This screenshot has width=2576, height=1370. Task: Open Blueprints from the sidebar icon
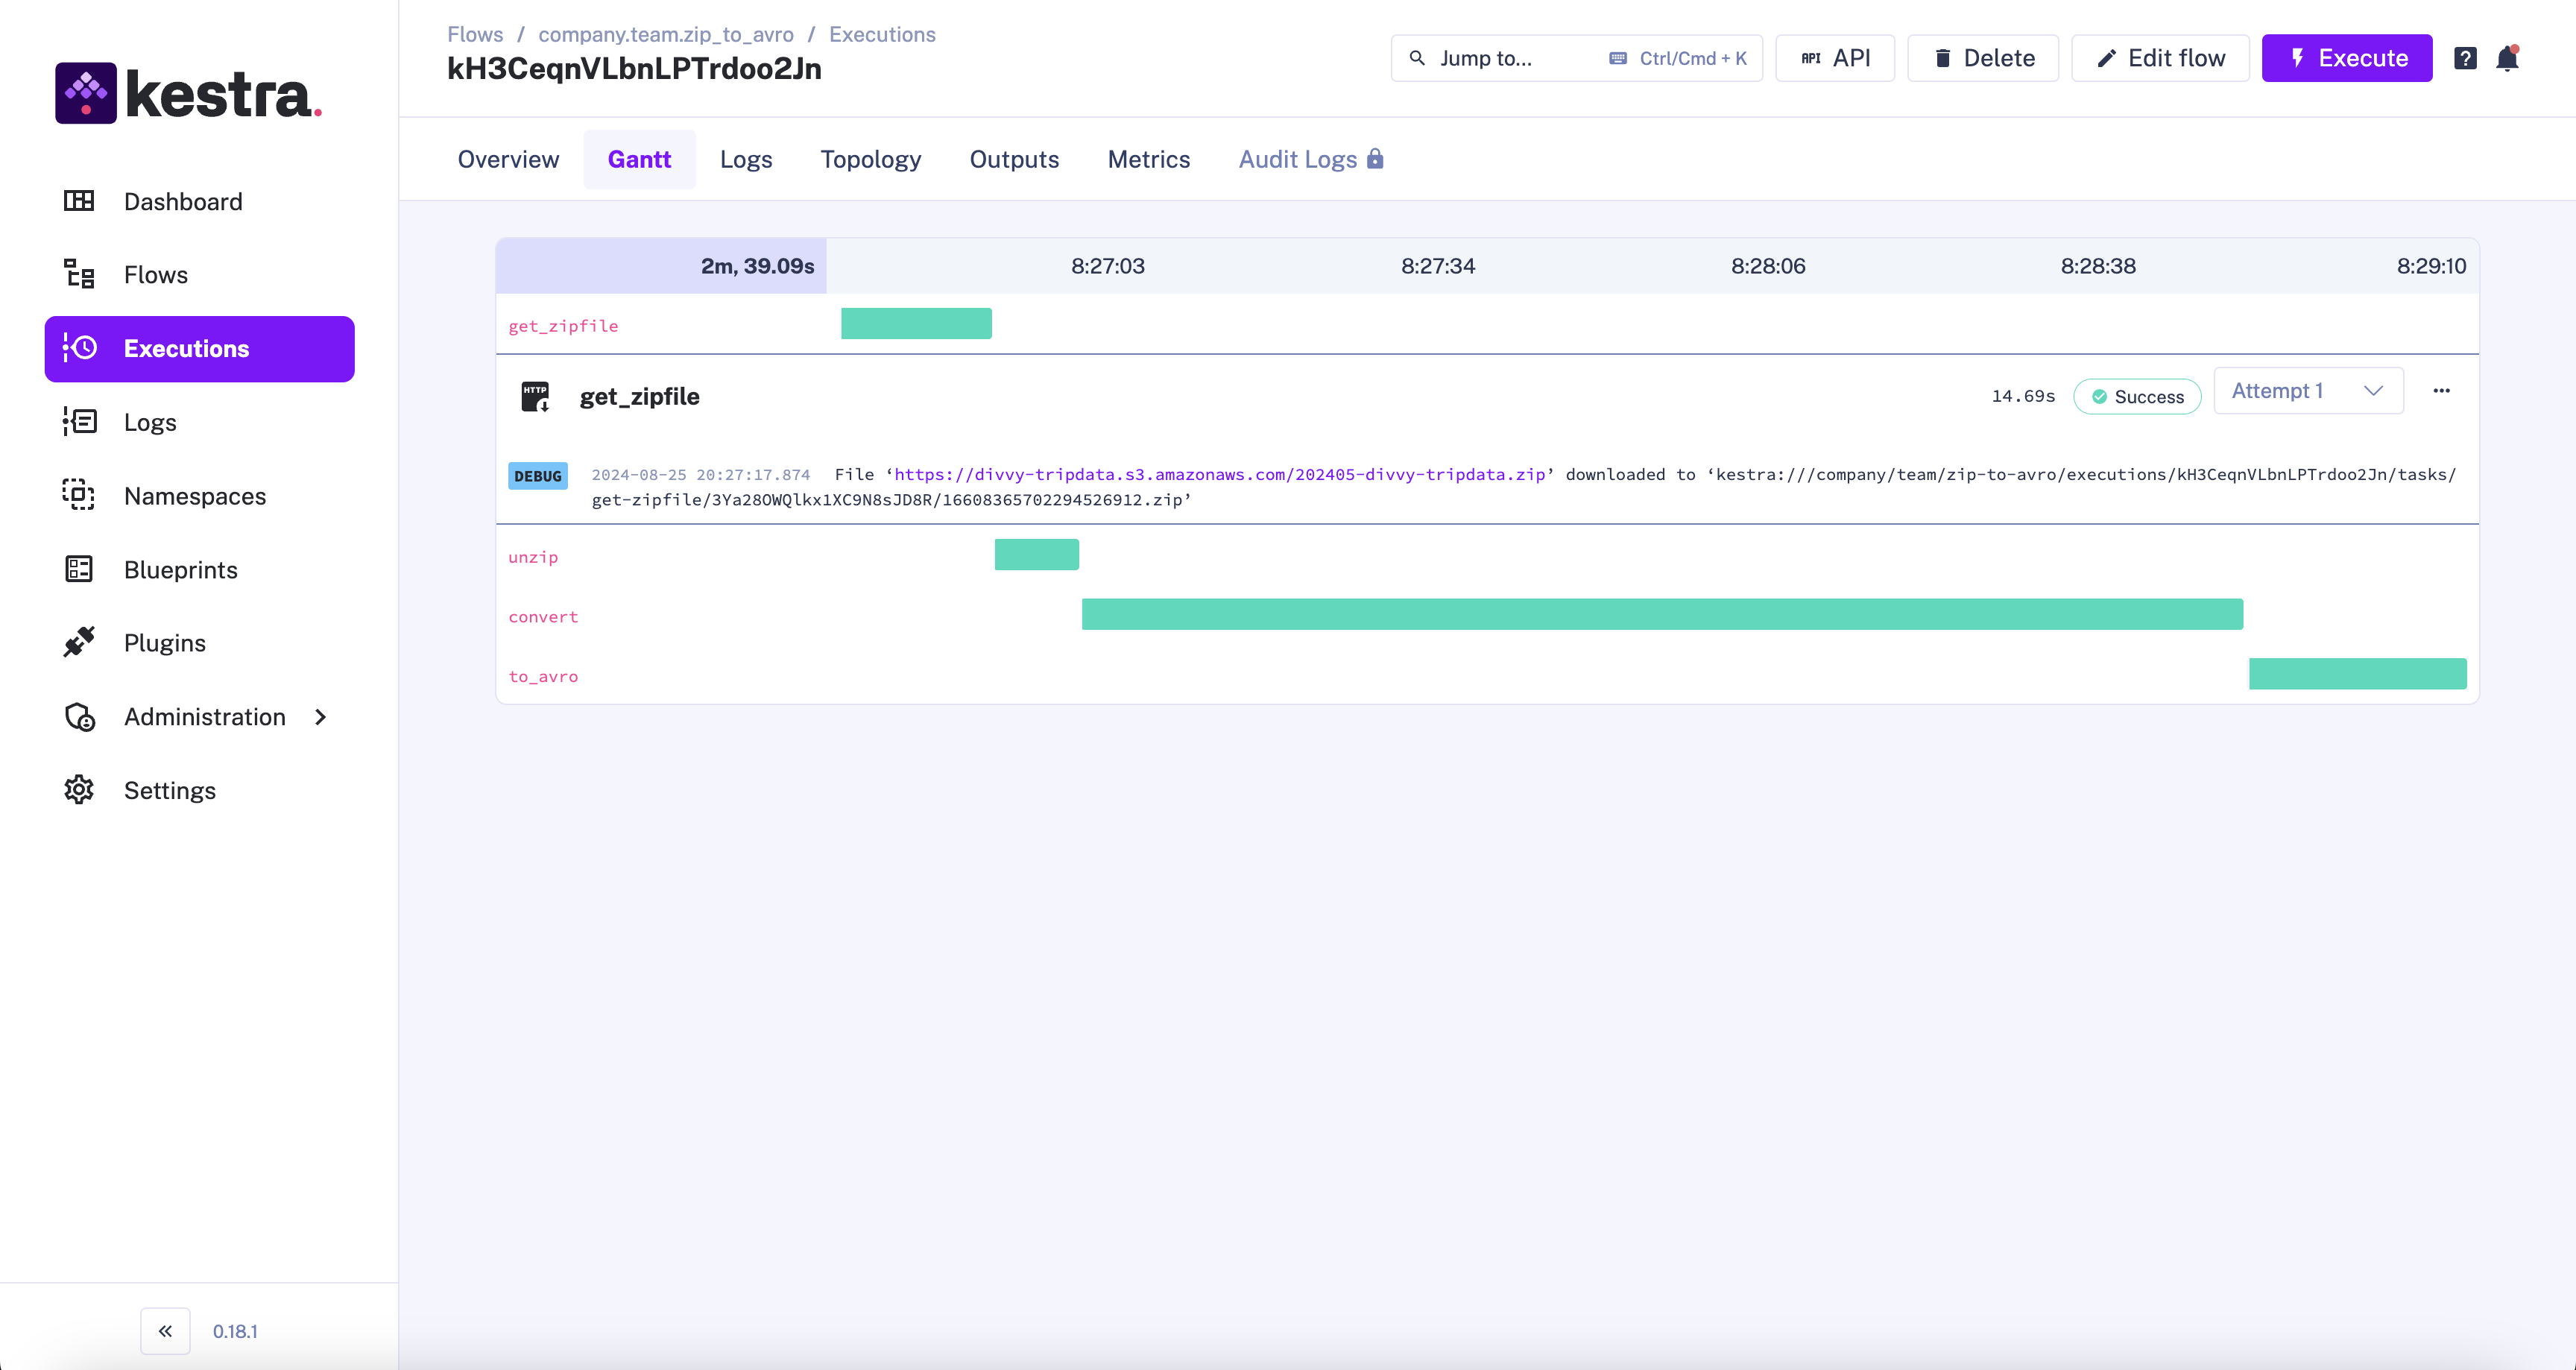(79, 569)
